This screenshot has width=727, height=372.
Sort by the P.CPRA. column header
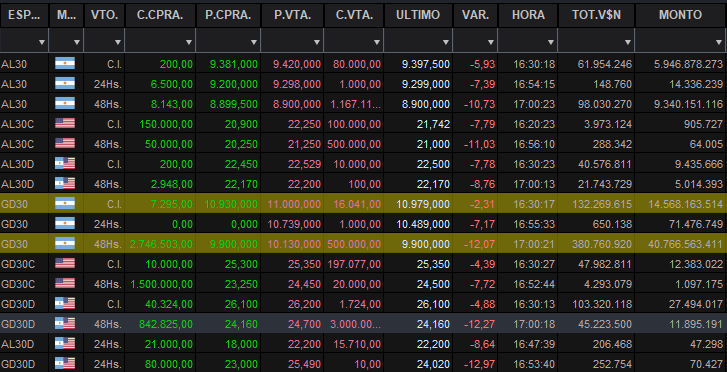(x=228, y=15)
